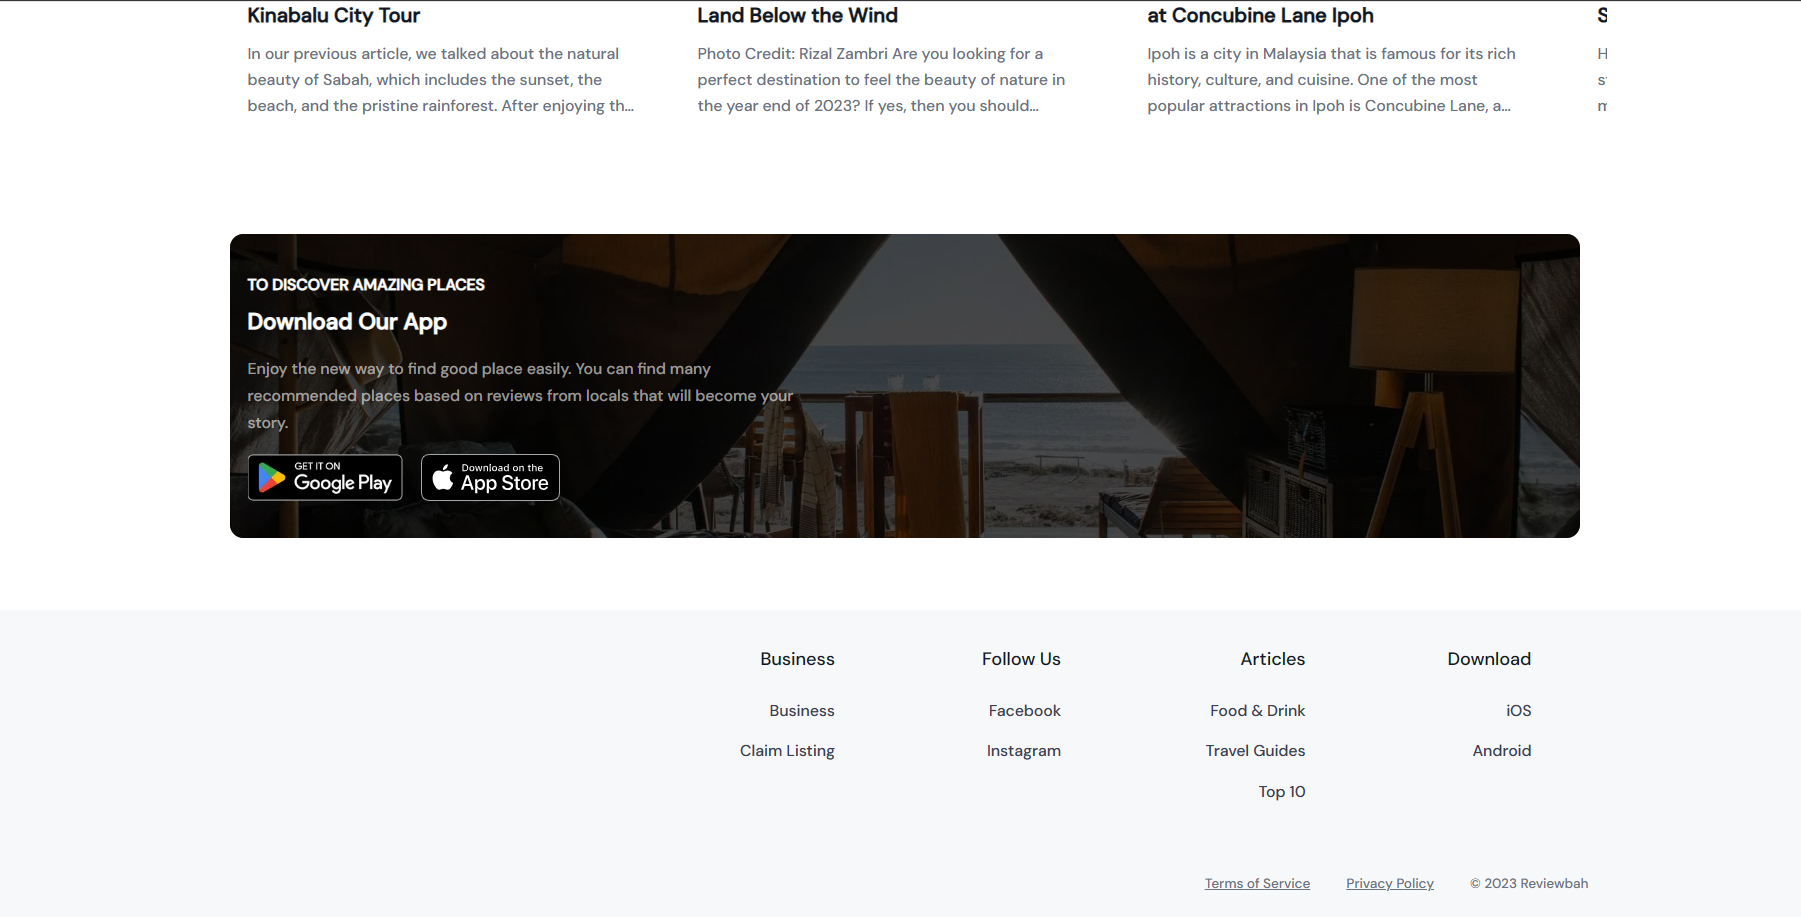1801x917 pixels.
Task: Open the Privacy Policy page
Action: click(1389, 883)
